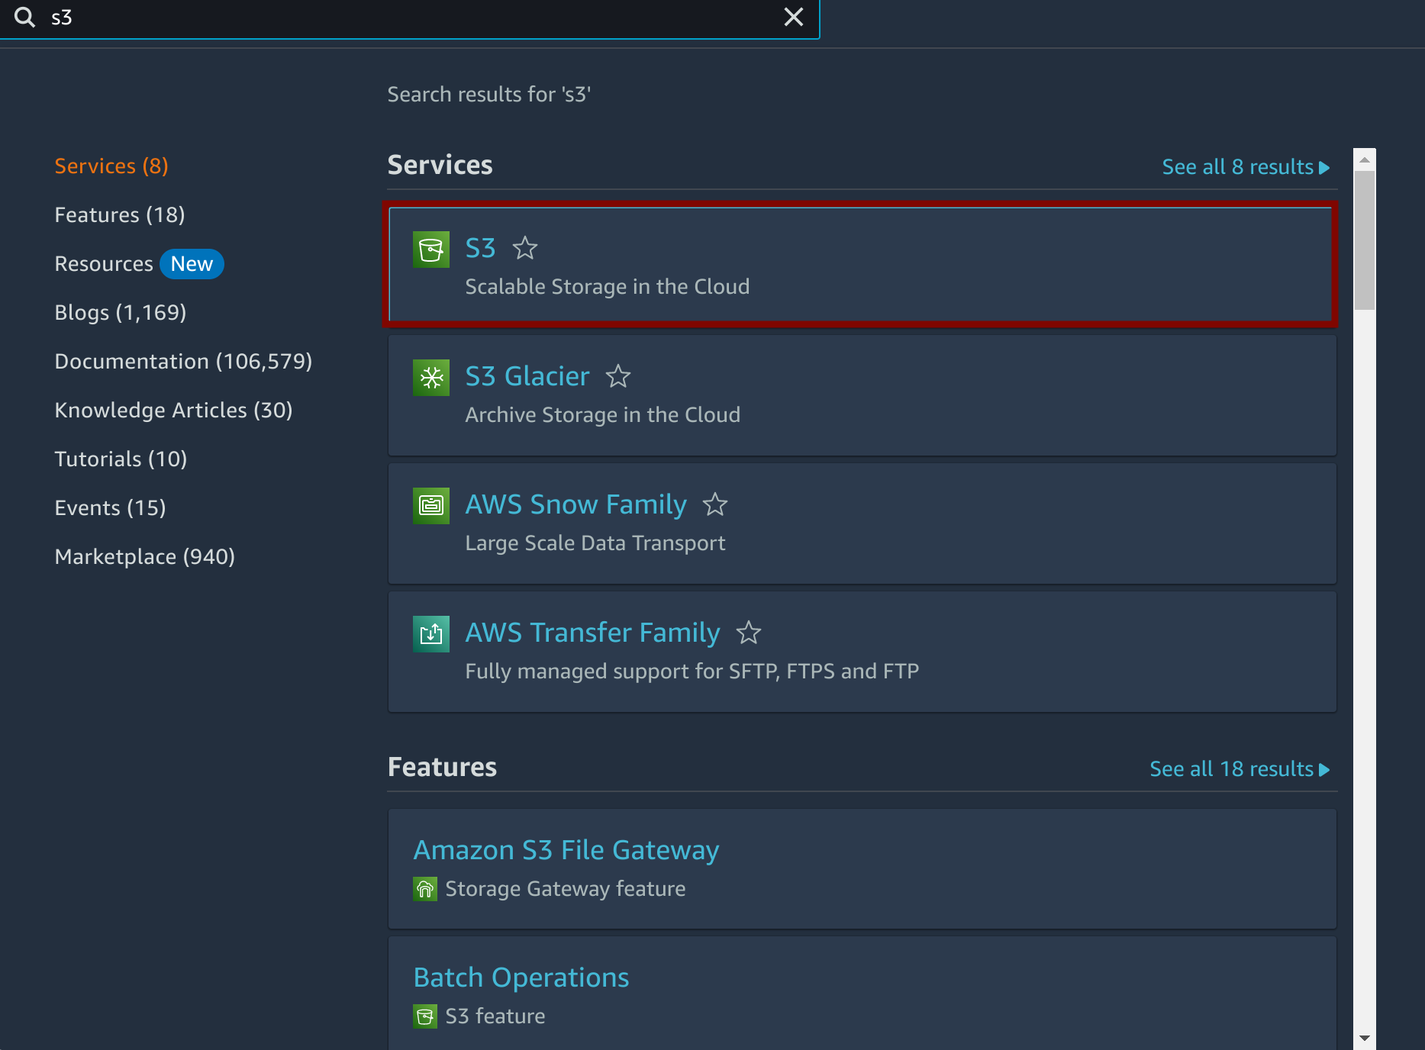The width and height of the screenshot is (1425, 1050).
Task: Click the AWS Snow Family icon
Action: pos(431,505)
